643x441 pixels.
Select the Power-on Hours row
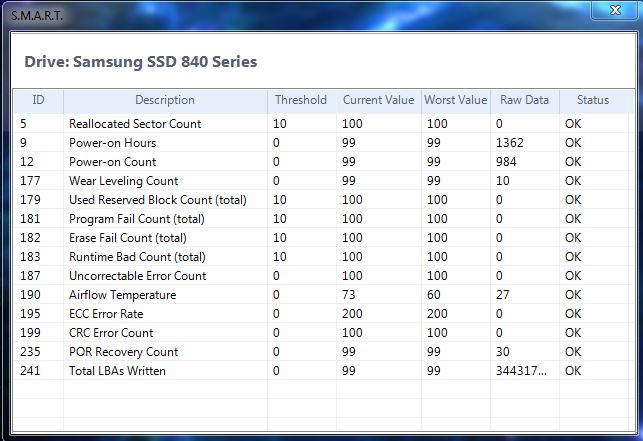point(322,143)
